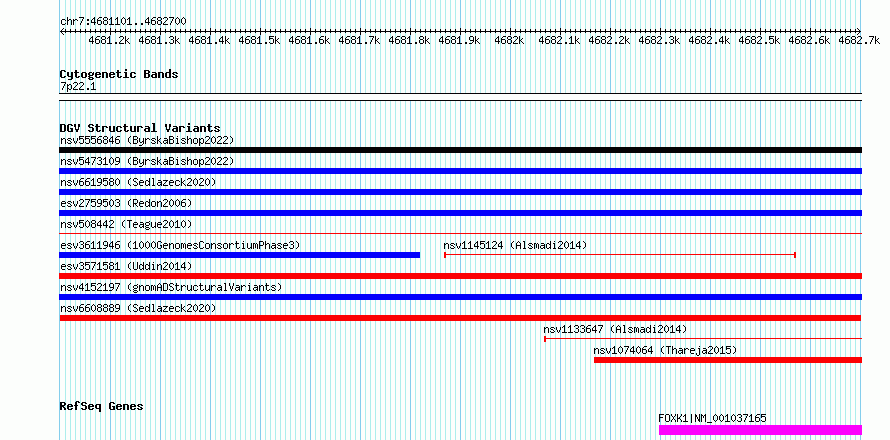Click the 4682.5k ruler tick label
890x440 pixels.
759,40
